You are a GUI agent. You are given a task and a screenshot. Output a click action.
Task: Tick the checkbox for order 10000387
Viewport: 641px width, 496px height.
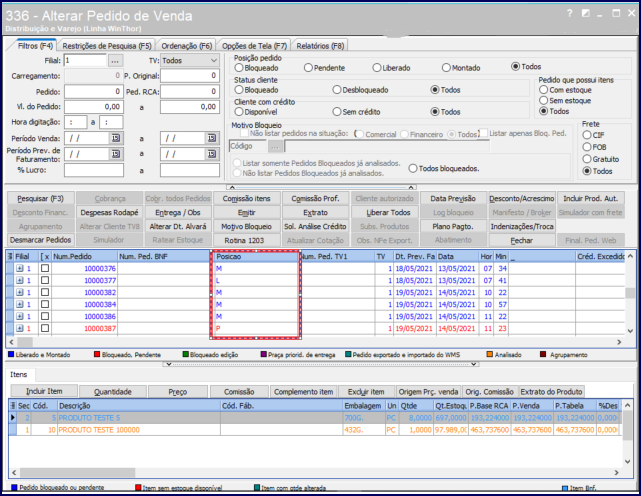(x=45, y=328)
